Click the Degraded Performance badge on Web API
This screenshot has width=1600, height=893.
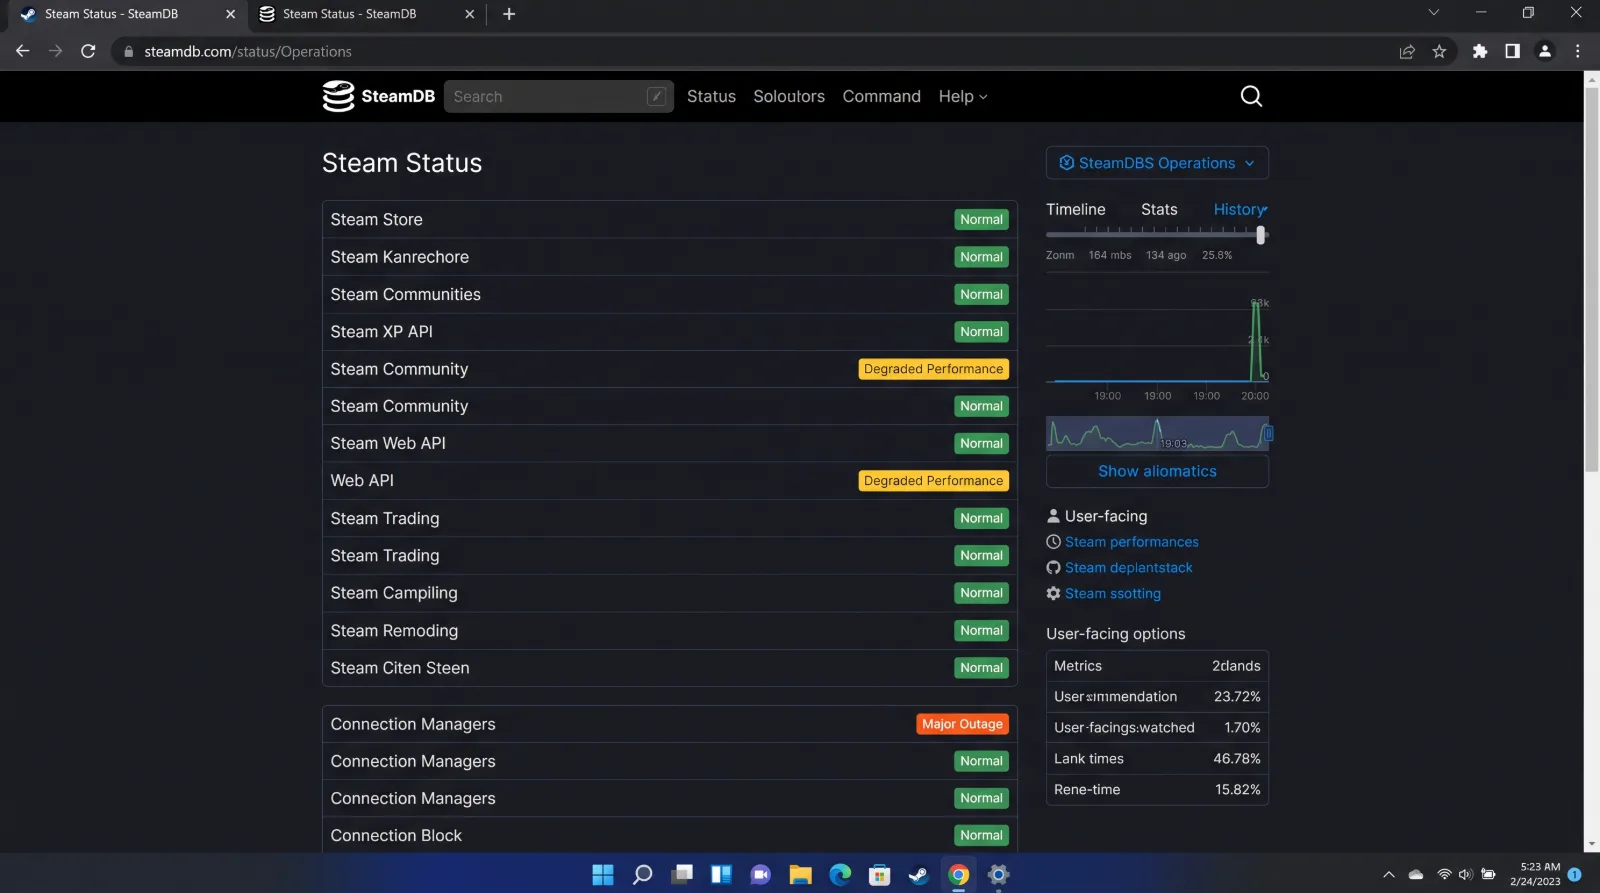[x=933, y=481]
